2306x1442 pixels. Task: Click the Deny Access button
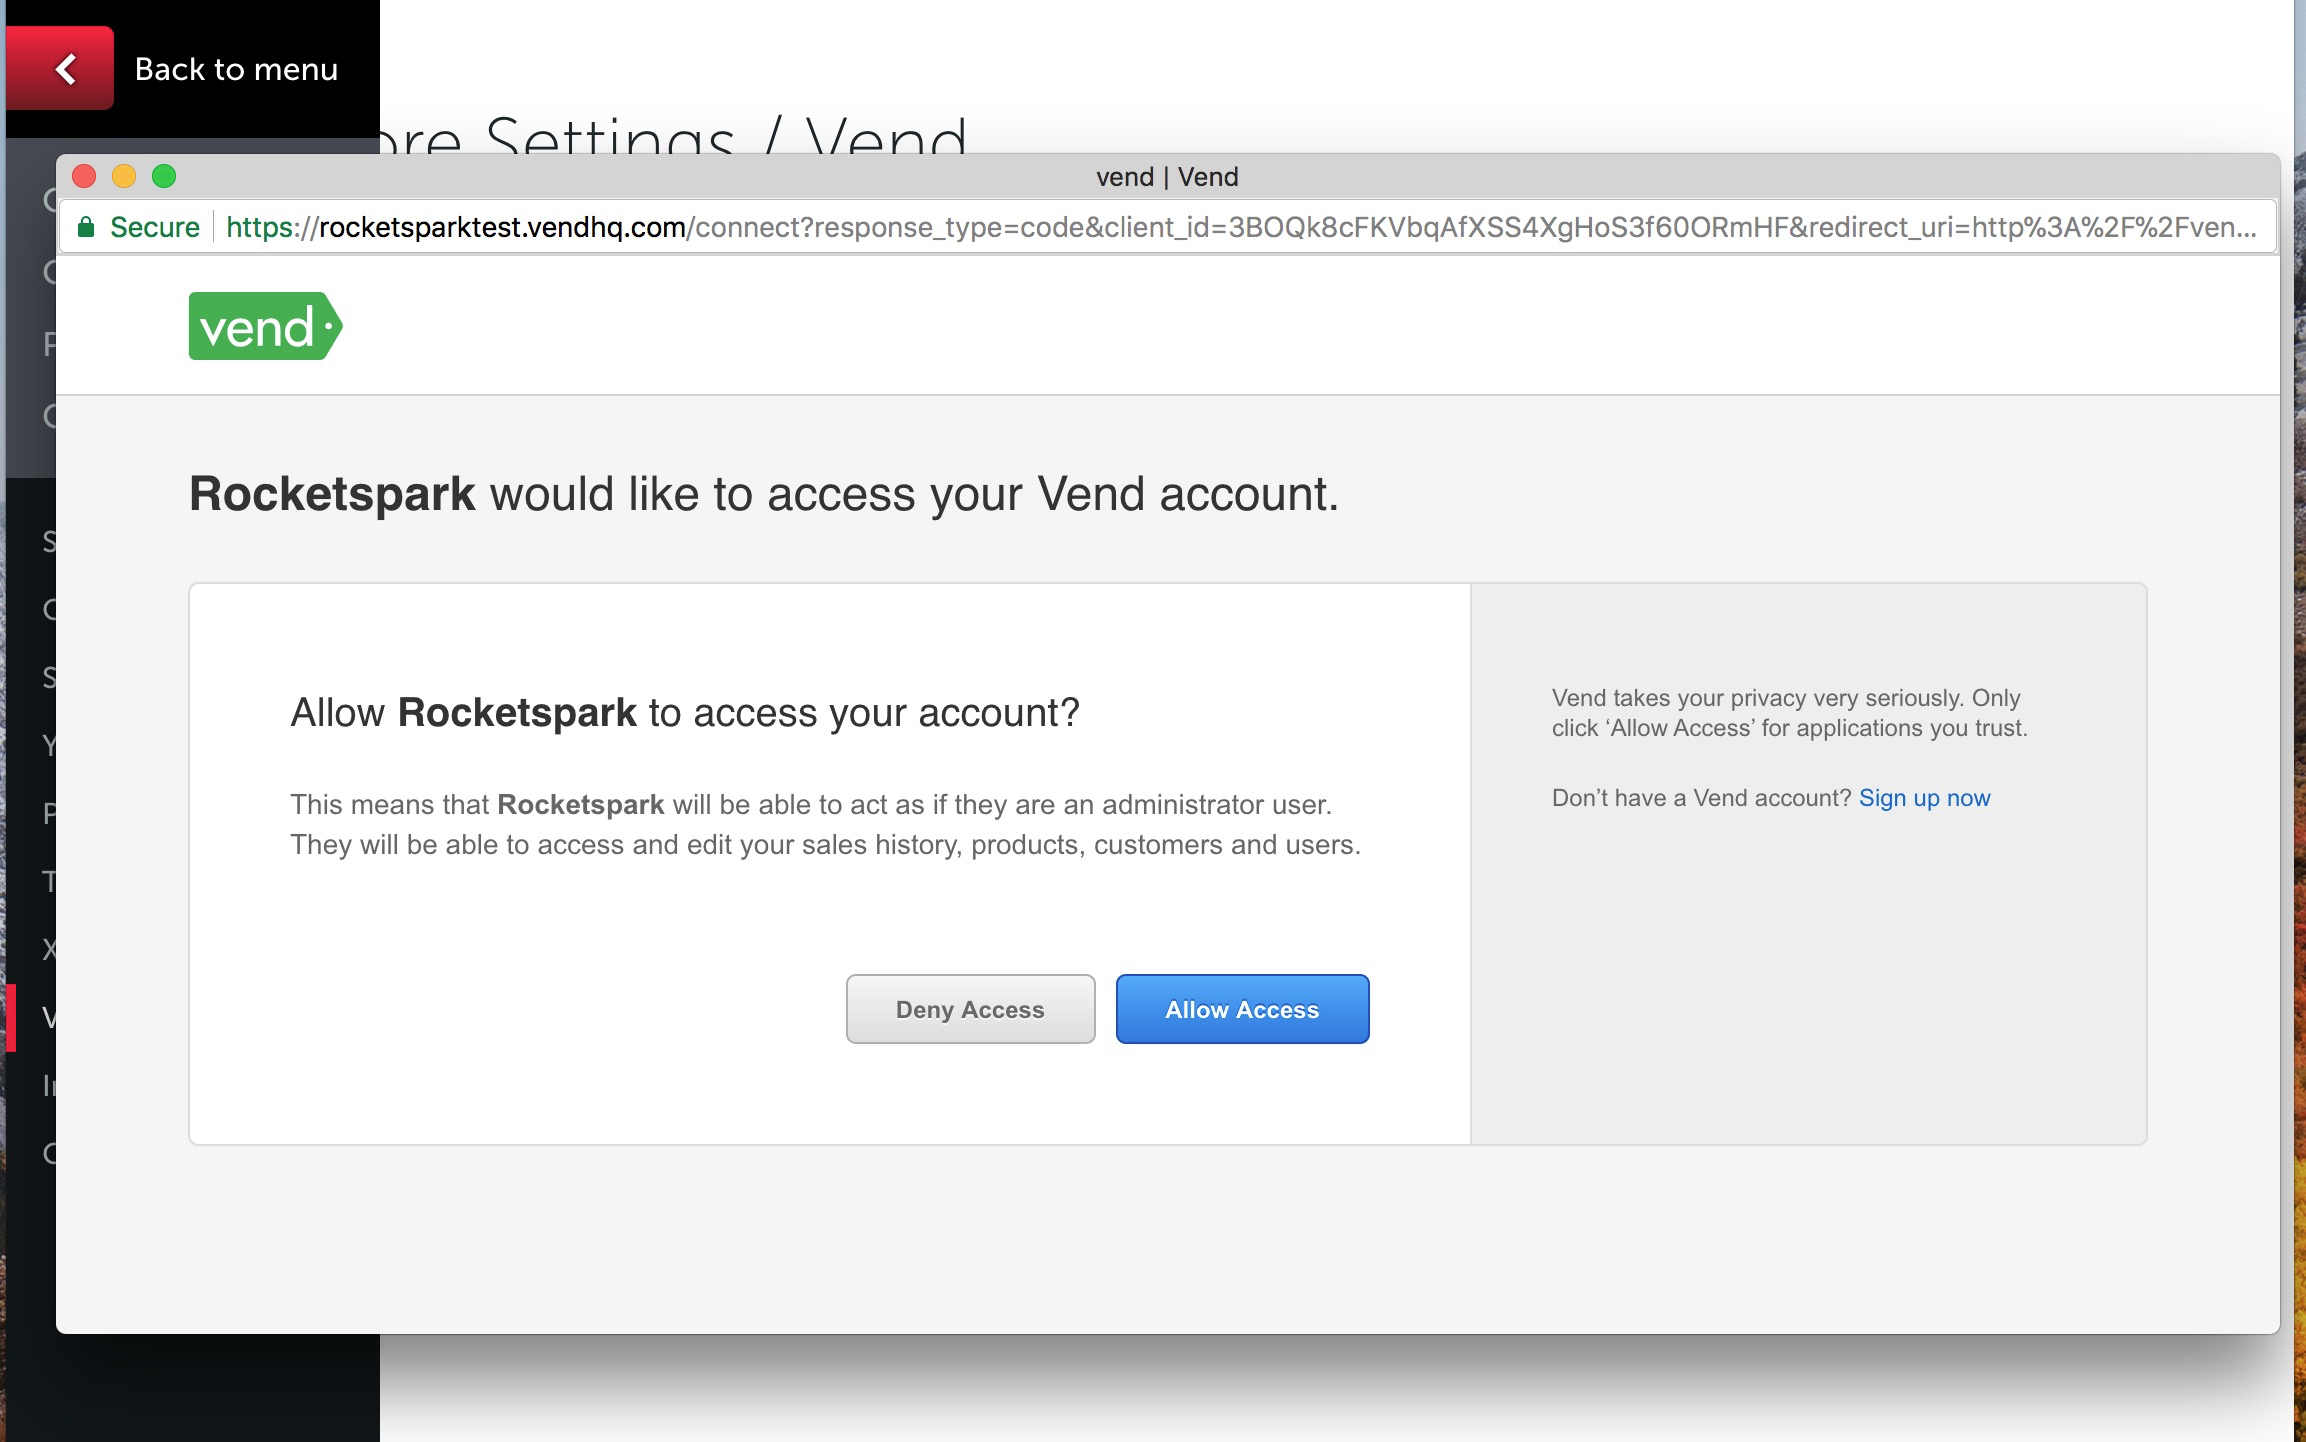tap(970, 1009)
